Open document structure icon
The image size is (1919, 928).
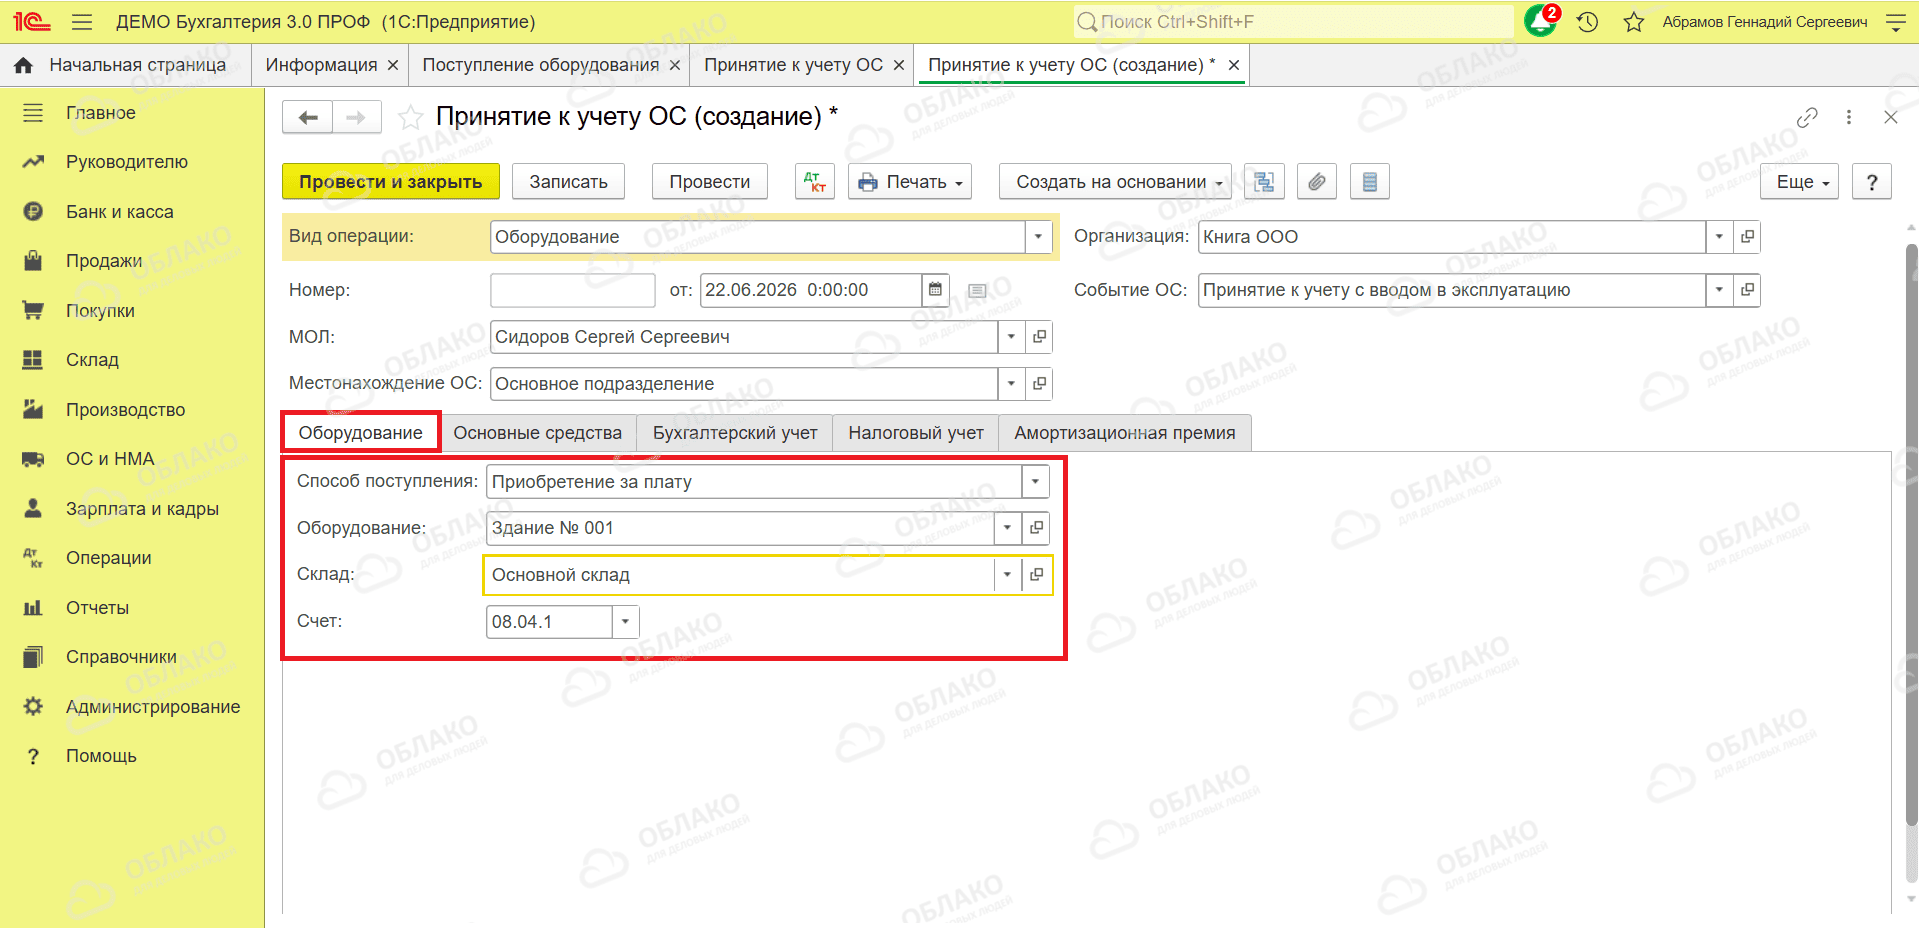click(x=1264, y=182)
